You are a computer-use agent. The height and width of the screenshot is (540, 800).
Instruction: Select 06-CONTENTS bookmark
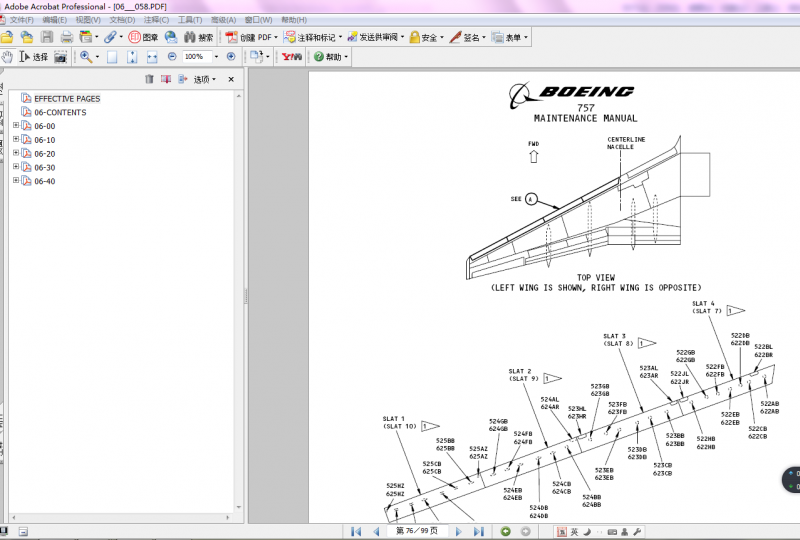point(60,112)
